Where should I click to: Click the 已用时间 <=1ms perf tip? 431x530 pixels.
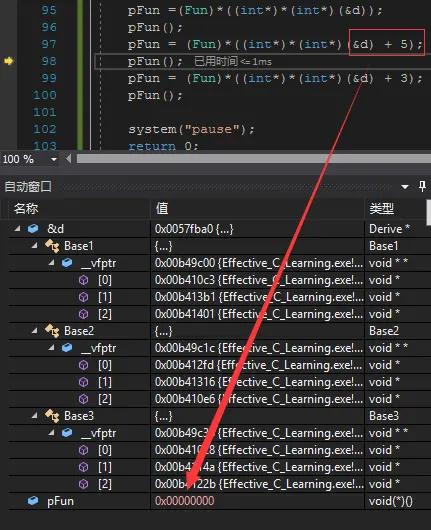tap(233, 62)
